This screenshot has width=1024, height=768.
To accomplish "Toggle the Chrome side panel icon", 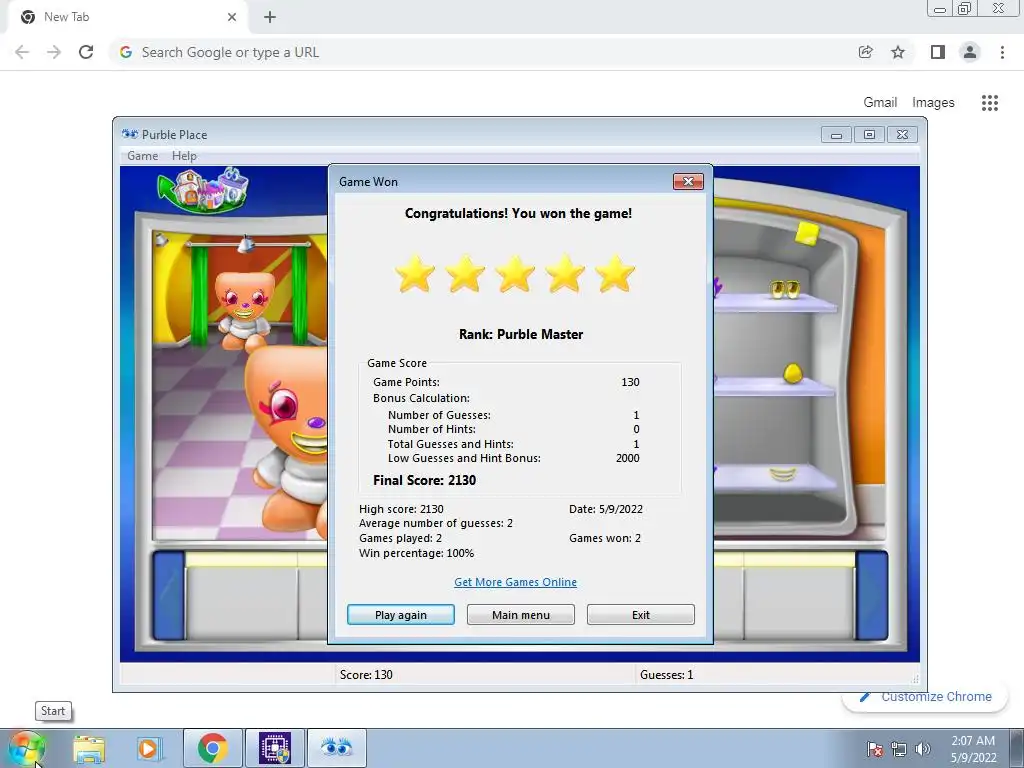I will tap(938, 52).
